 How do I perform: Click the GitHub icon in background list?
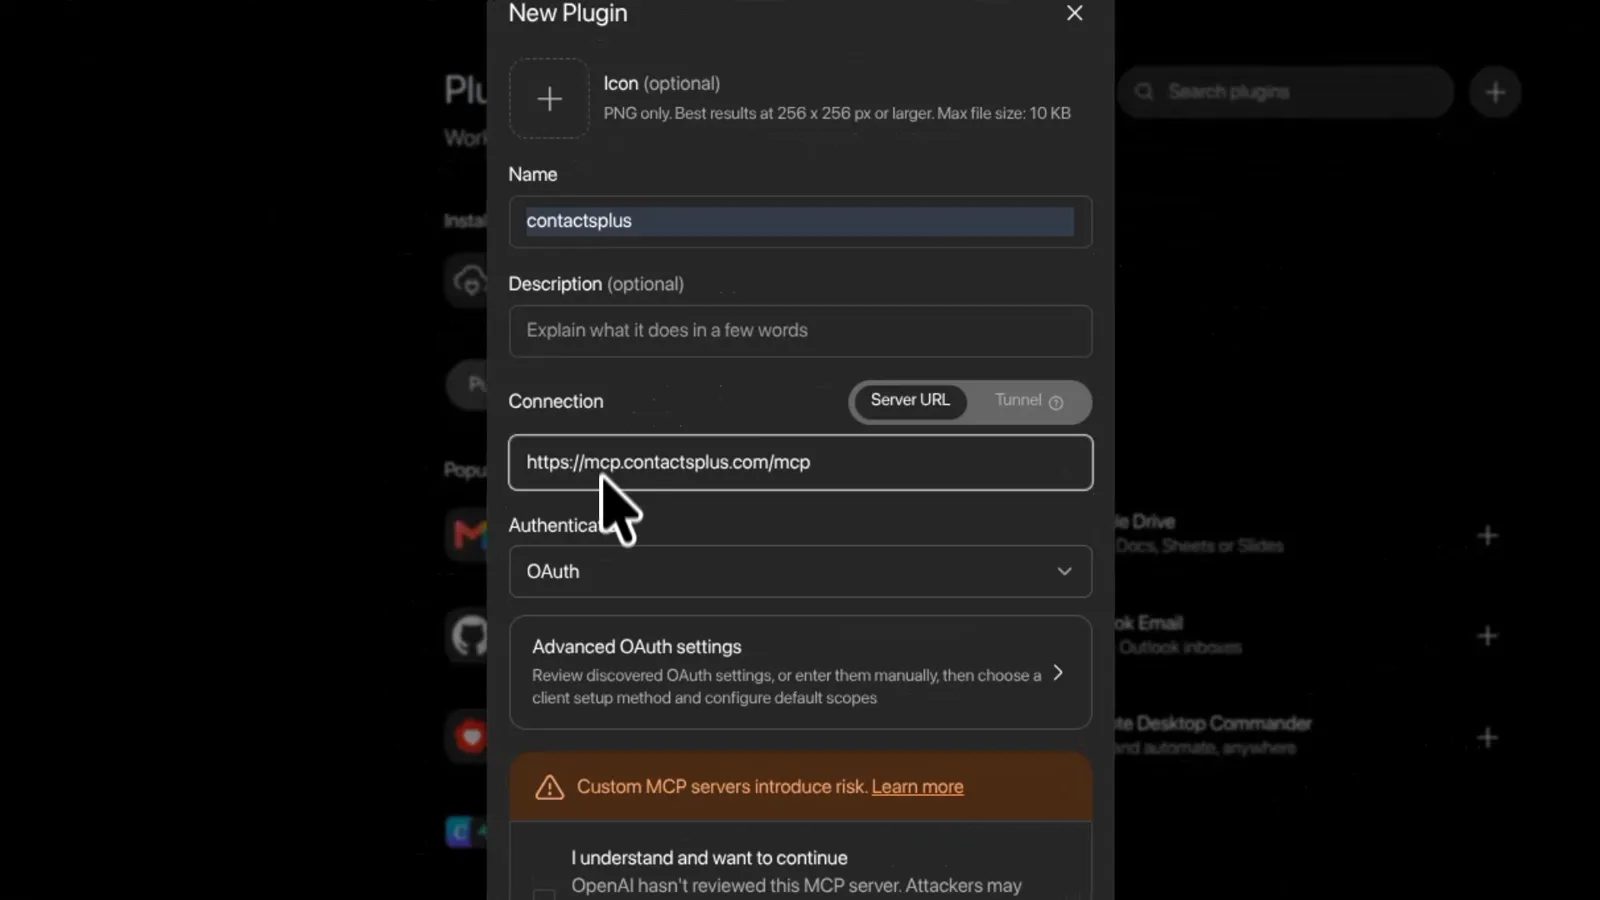click(x=469, y=635)
